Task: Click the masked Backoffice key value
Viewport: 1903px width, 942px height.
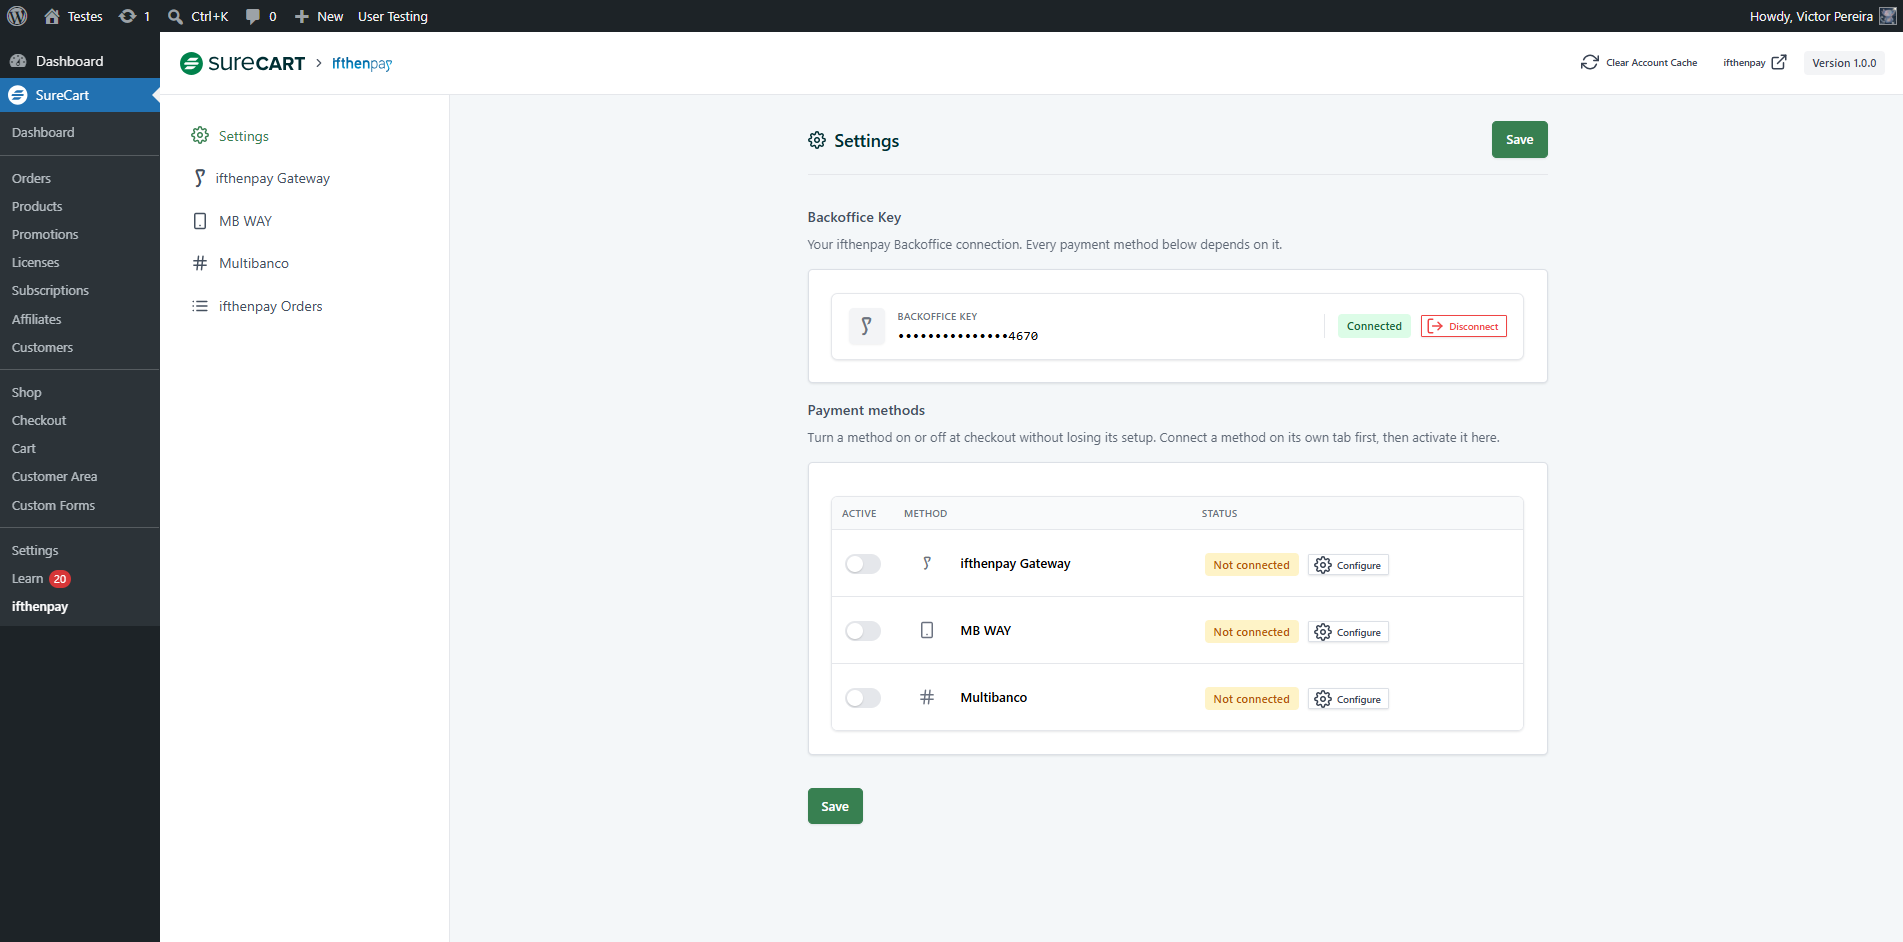Action: click(x=968, y=336)
